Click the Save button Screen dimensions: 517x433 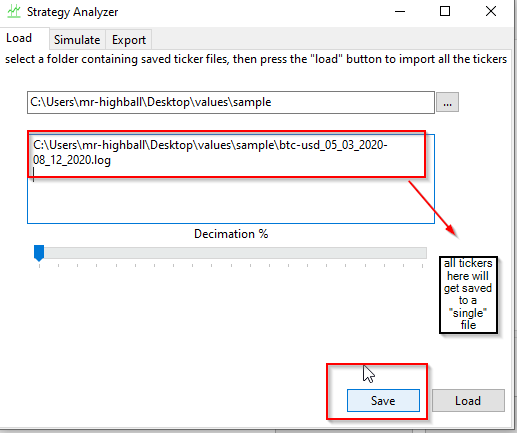[383, 400]
